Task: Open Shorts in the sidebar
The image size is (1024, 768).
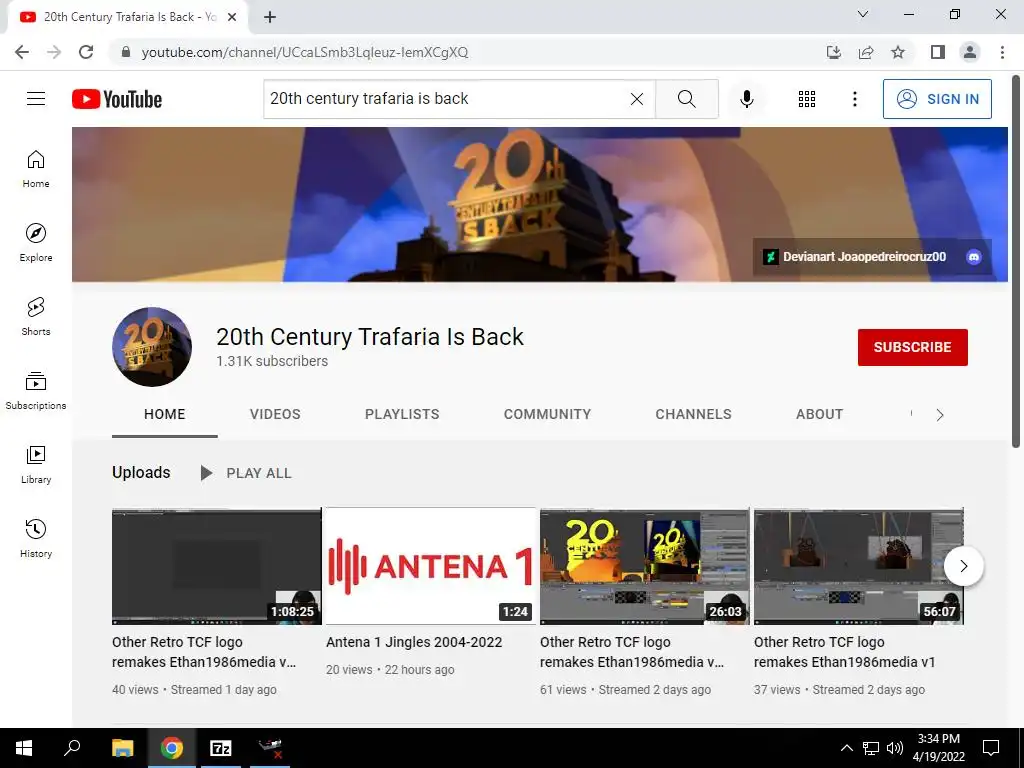Action: pyautogui.click(x=36, y=317)
